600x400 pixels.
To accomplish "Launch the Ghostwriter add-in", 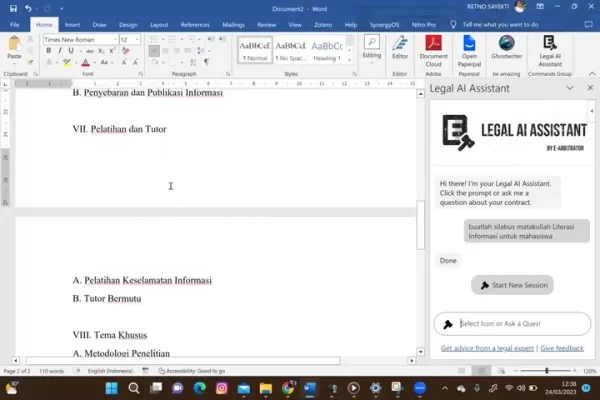I will (x=506, y=48).
